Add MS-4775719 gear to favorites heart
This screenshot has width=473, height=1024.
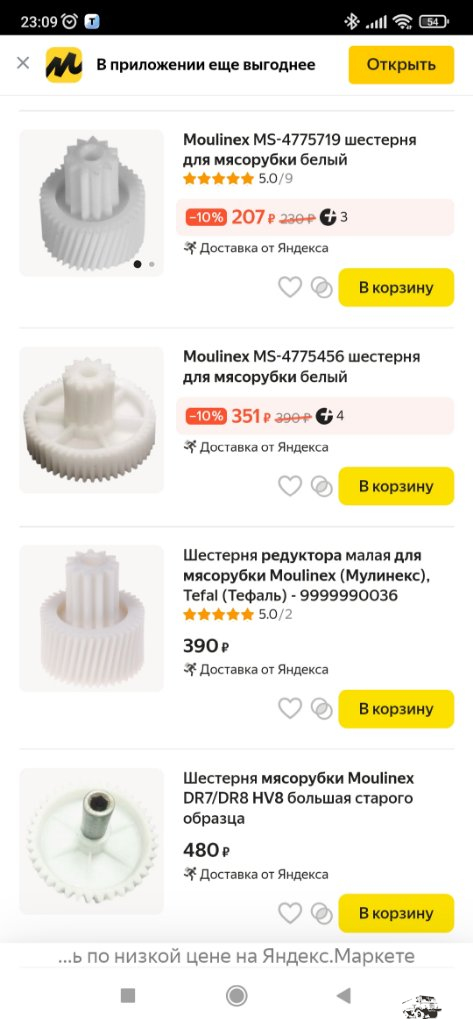click(x=290, y=287)
